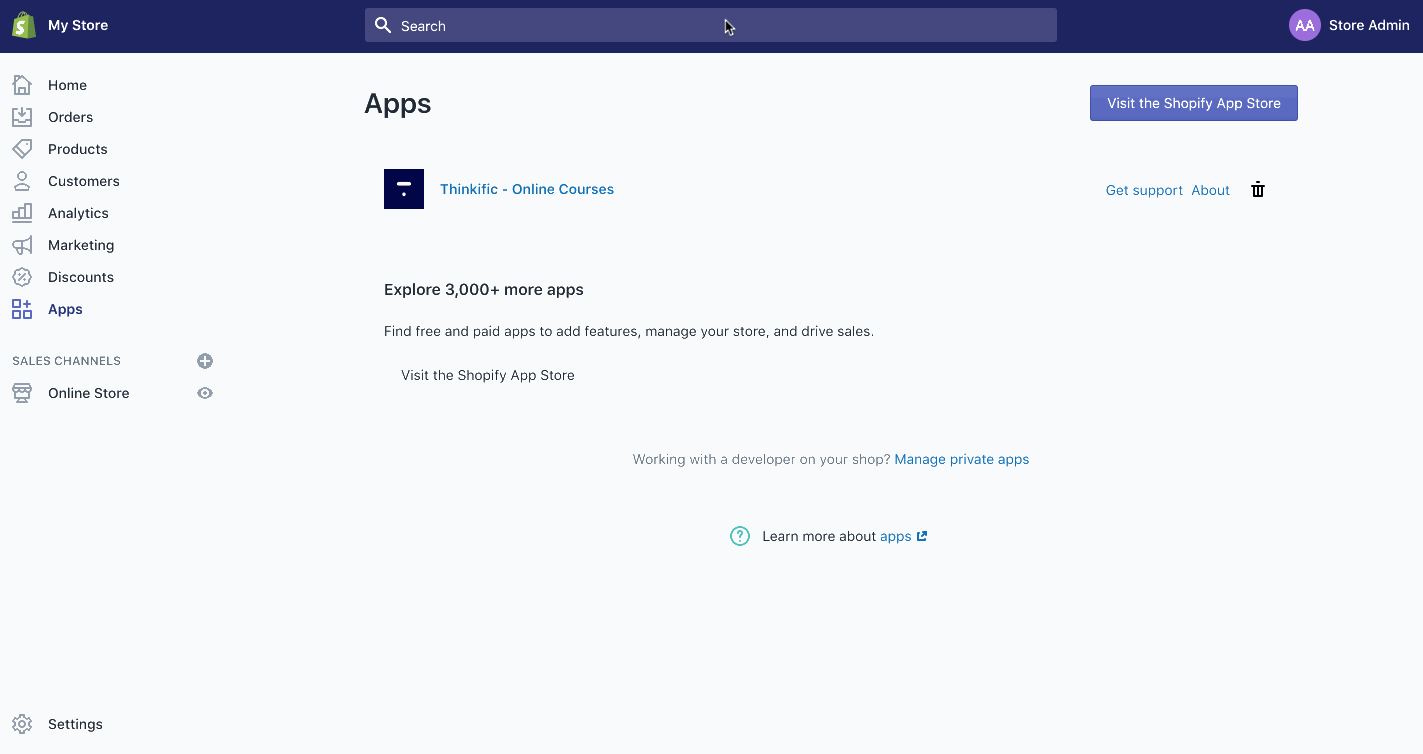Open Manage private apps link
Viewport: 1423px width, 754px height.
[962, 459]
